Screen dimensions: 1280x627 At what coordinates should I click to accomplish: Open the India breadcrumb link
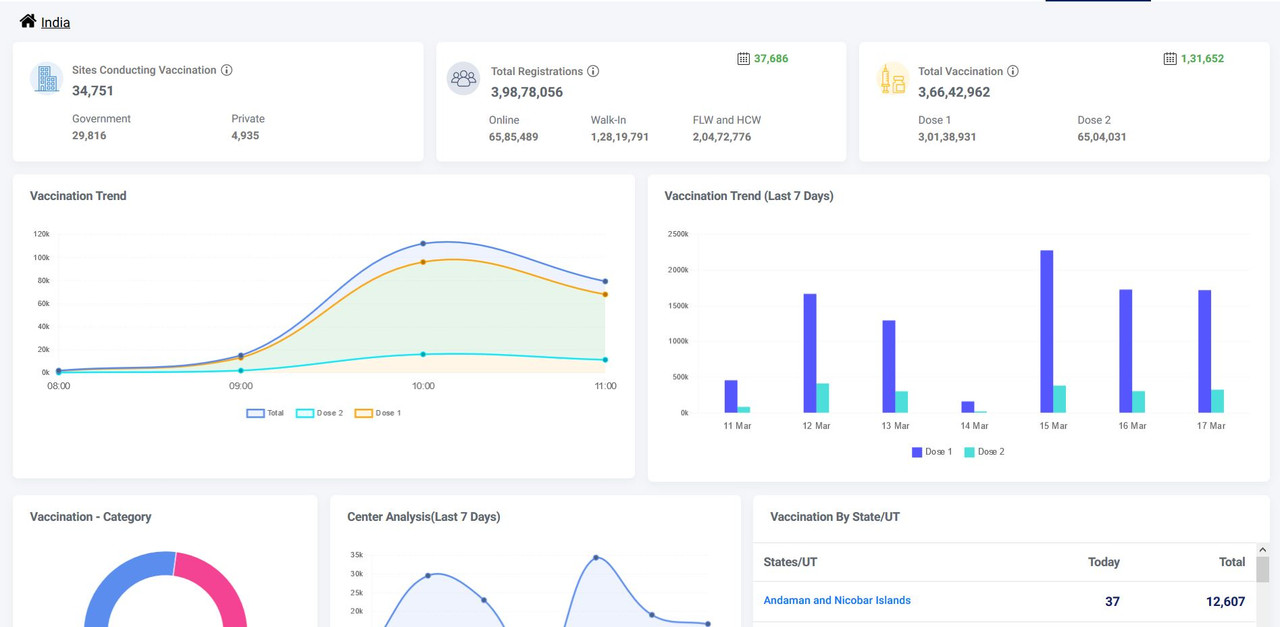pyautogui.click(x=55, y=22)
